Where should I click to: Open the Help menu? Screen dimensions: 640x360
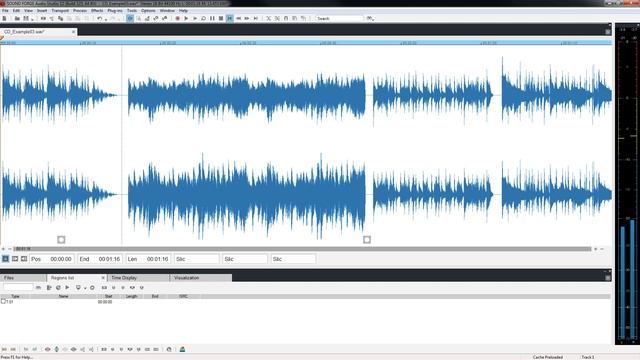coord(183,11)
